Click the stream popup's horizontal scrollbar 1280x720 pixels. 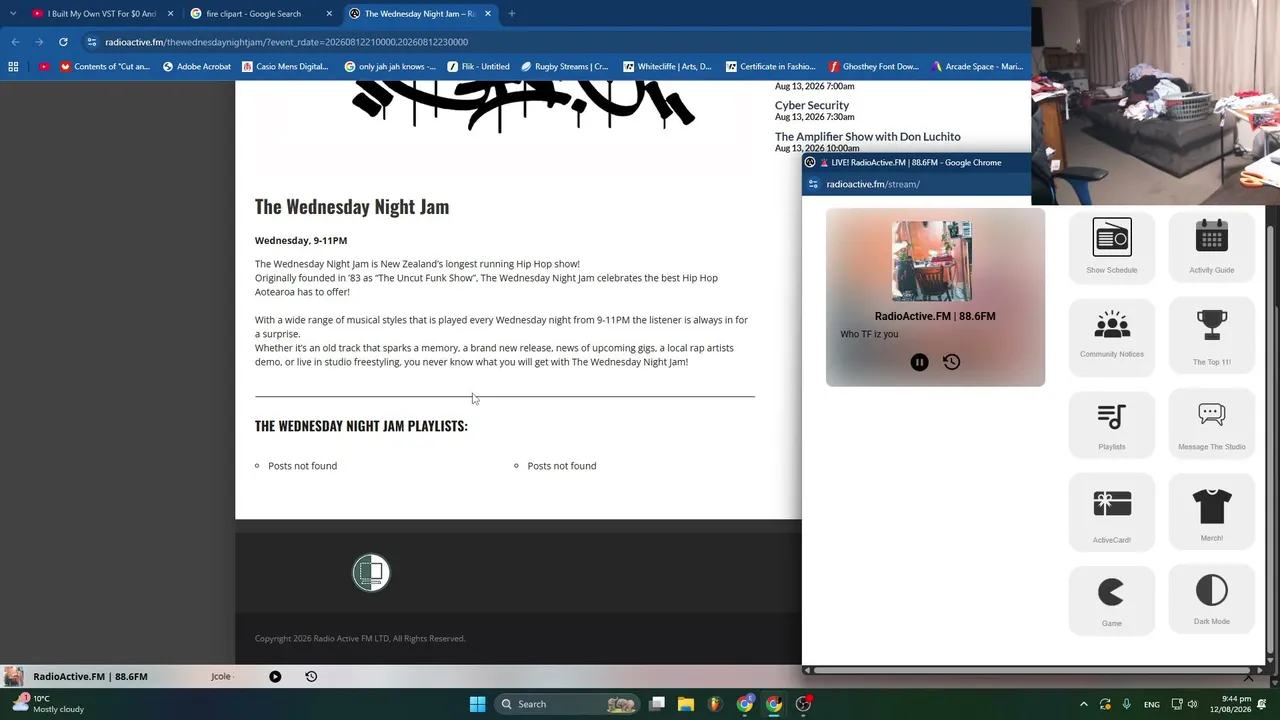[1033, 670]
